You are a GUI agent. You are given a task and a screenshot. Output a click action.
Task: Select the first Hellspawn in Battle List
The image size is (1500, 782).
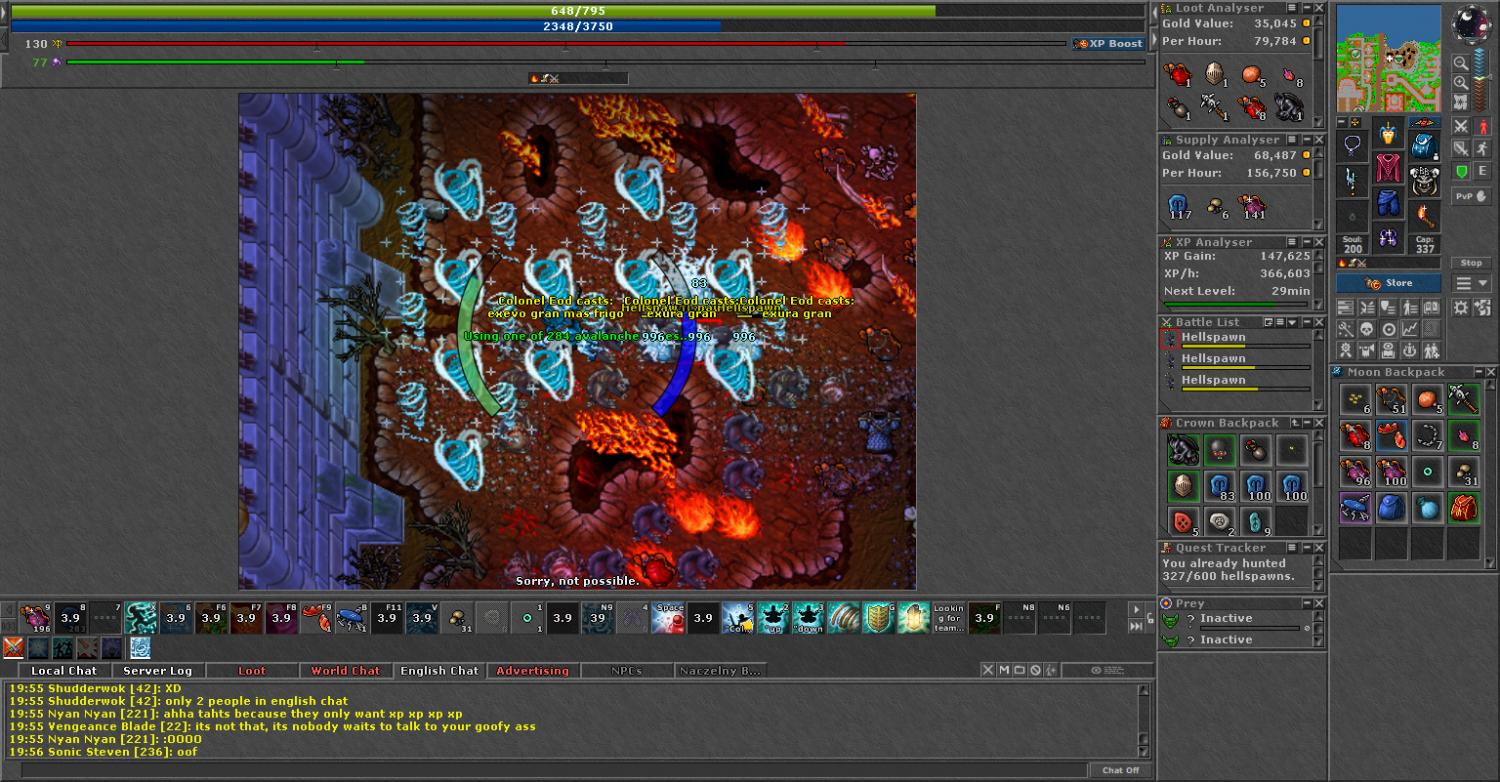[x=1236, y=339]
